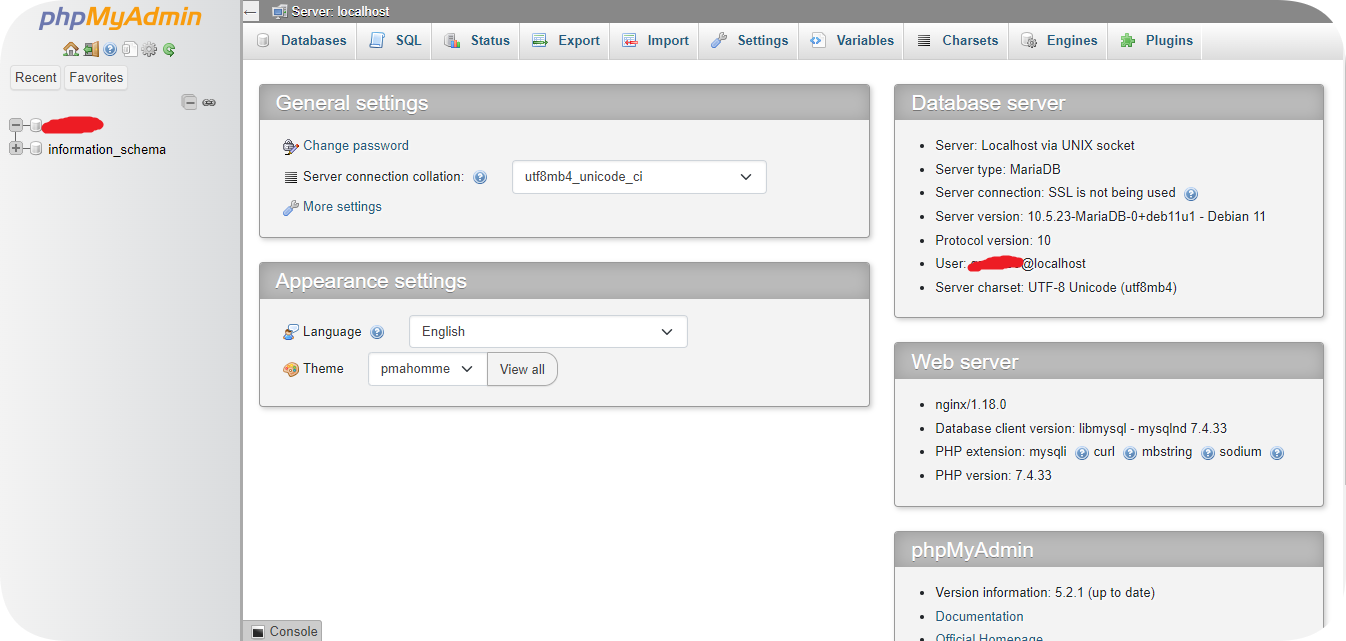Open navigation panel settings gear icon
Screen dimensions: 1346x641
(150, 49)
